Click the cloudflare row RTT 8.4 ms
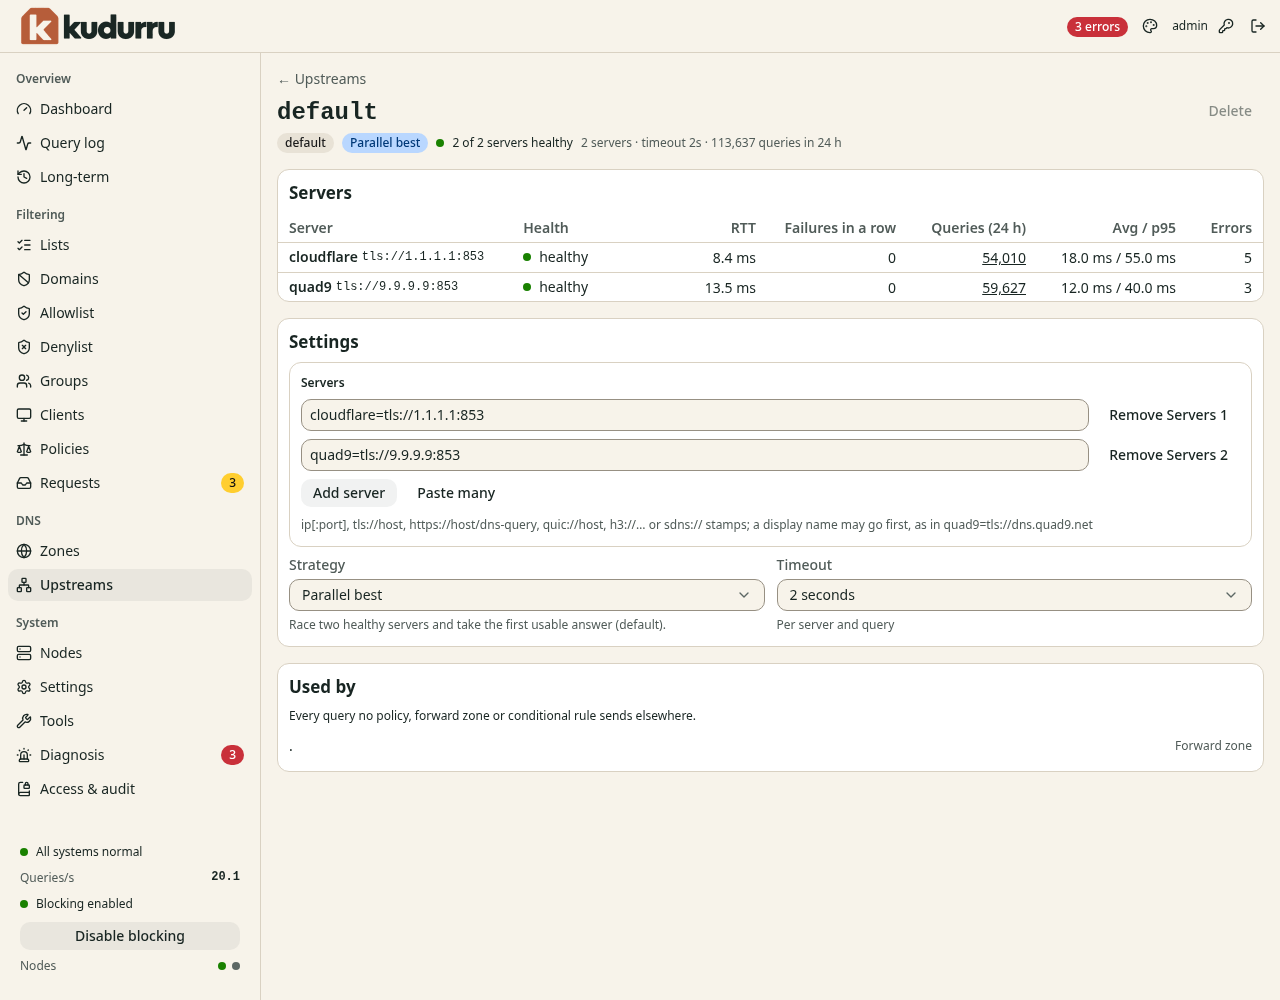 [x=734, y=258]
